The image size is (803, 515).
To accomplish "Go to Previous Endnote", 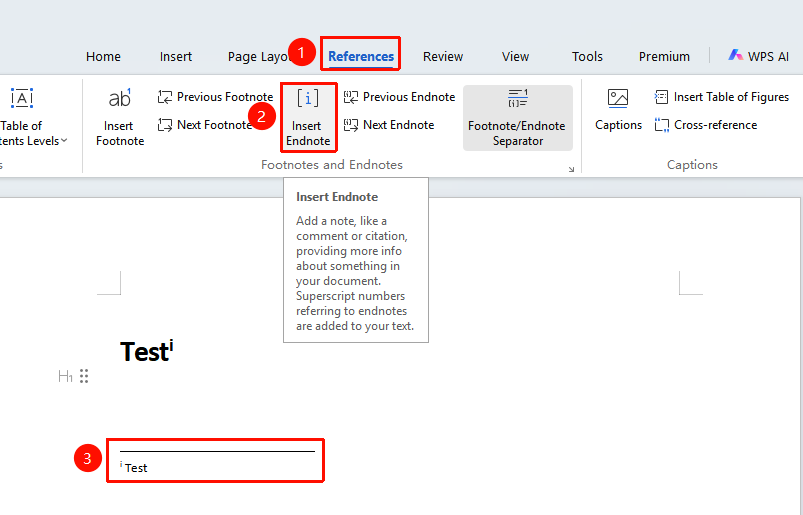I will (399, 97).
